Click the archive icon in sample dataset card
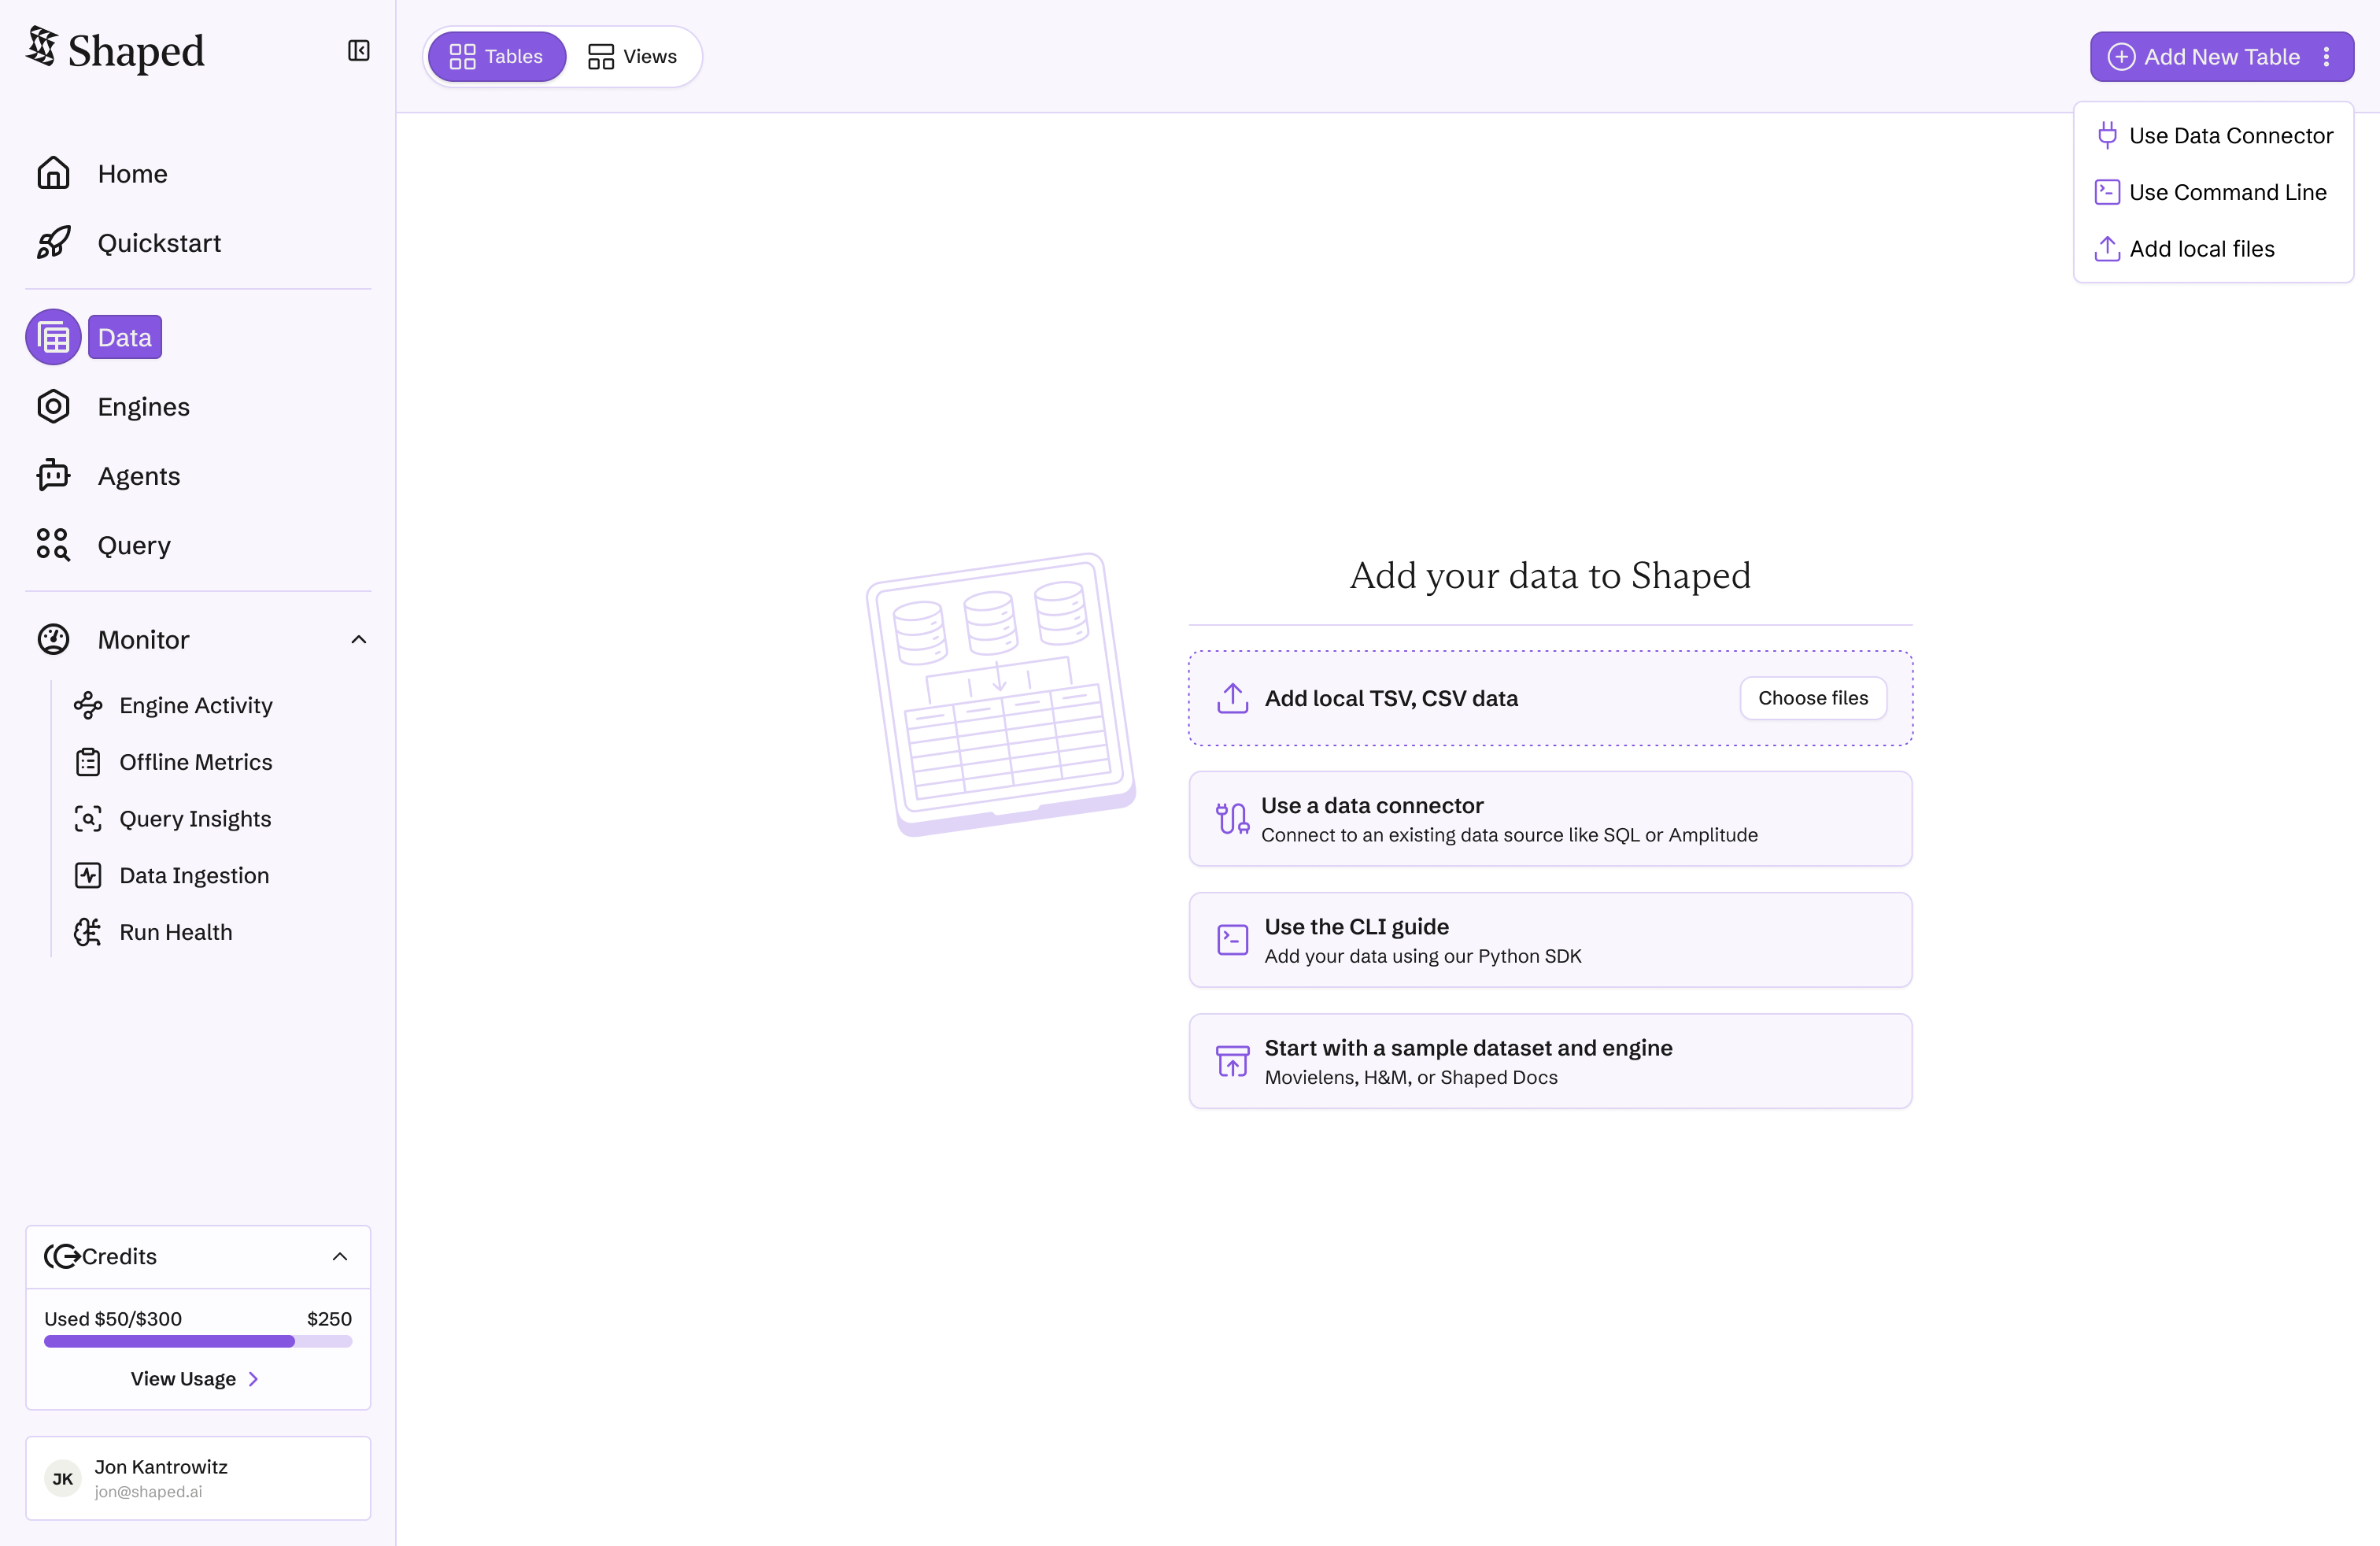 (x=1233, y=1061)
